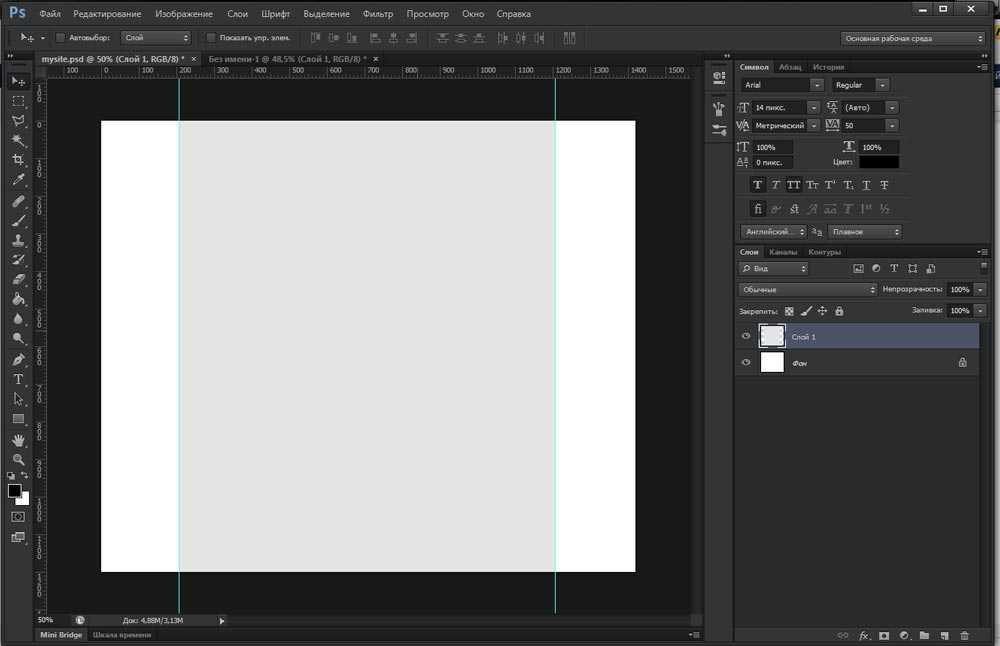
Task: Select the Magic Wand tool
Action: click(x=18, y=140)
